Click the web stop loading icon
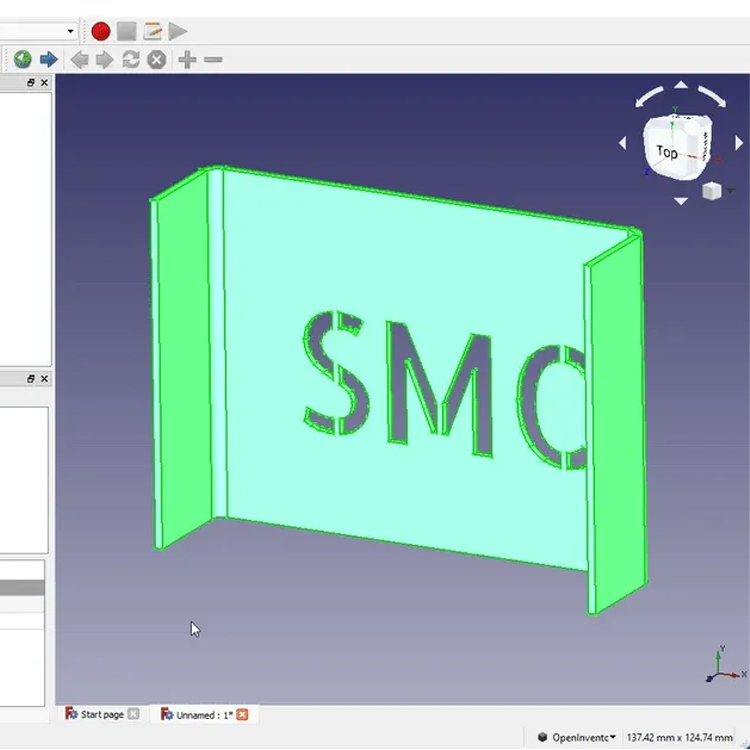Viewport: 750px width, 750px height. point(157,60)
